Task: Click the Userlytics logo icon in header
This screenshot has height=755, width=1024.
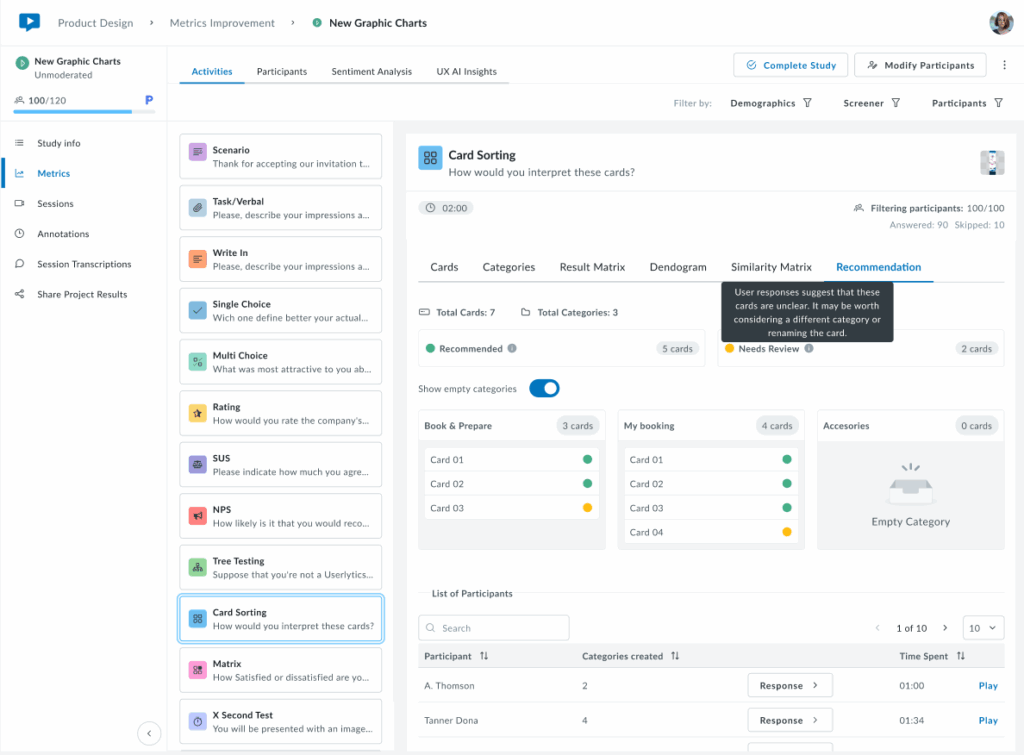Action: click(x=29, y=22)
